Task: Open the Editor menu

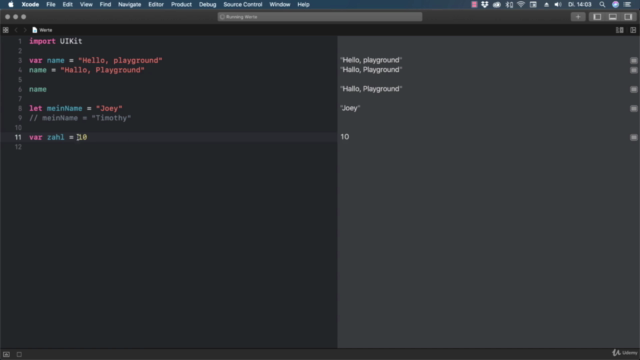Action: point(156,4)
